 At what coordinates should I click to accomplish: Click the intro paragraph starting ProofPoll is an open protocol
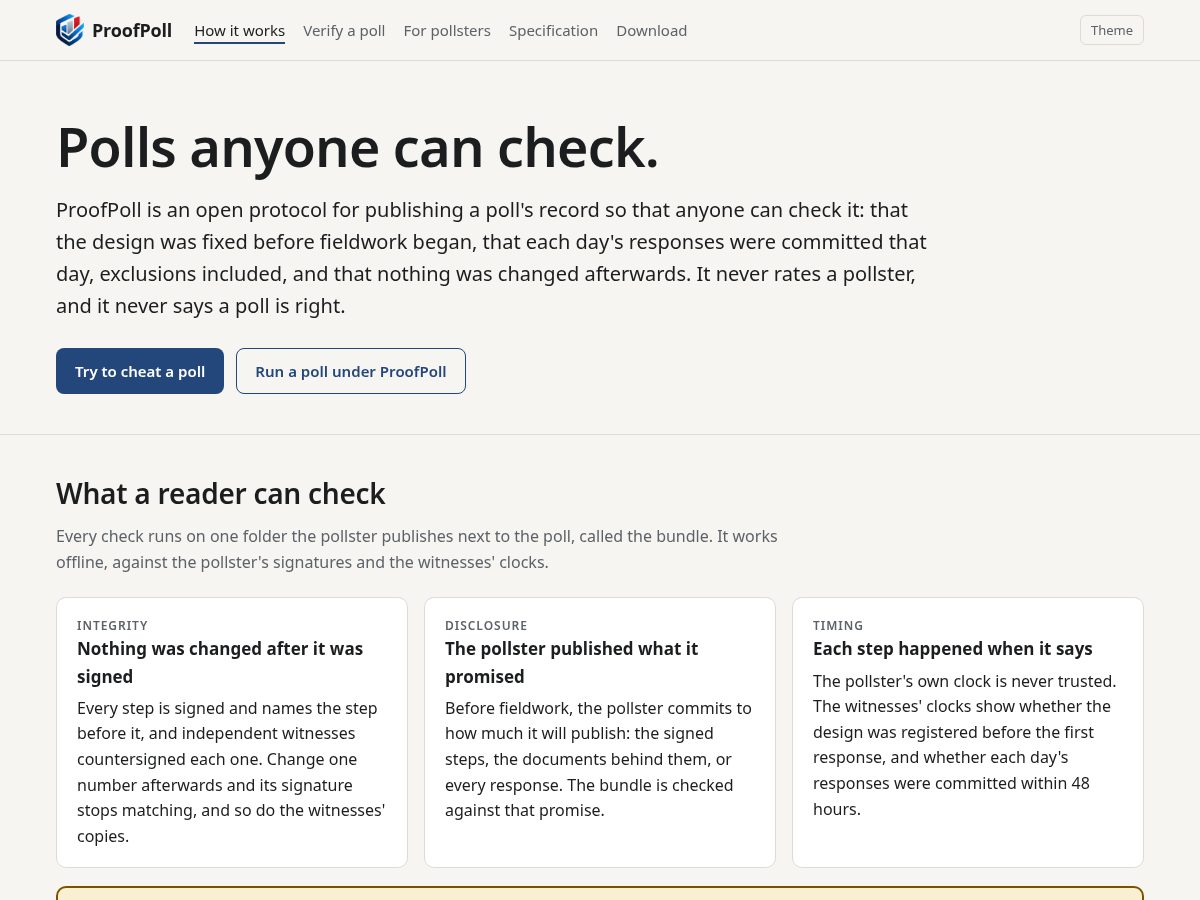(491, 258)
